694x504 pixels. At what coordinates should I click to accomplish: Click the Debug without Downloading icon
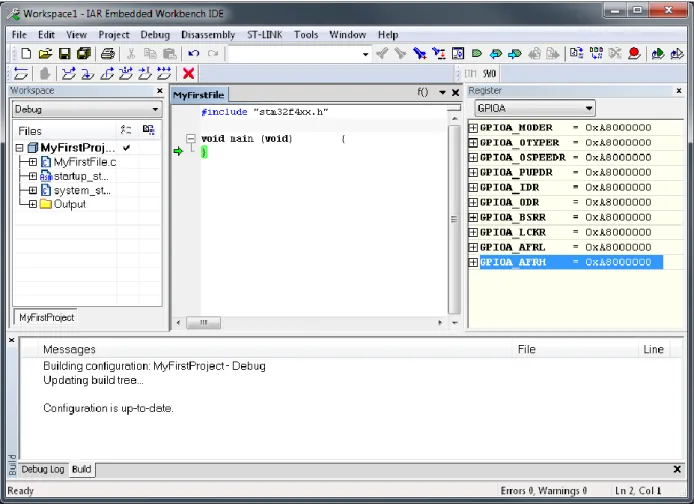click(677, 54)
